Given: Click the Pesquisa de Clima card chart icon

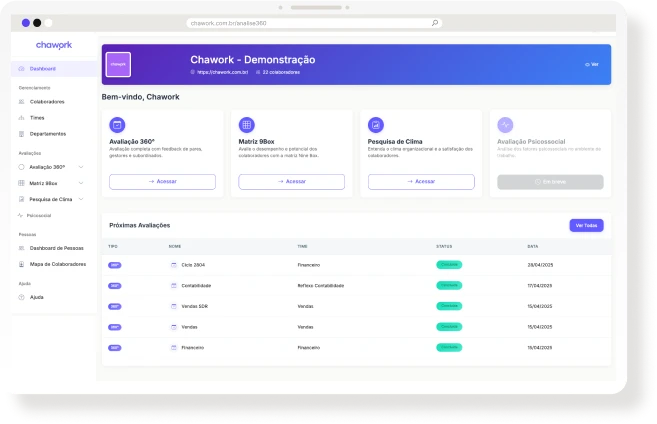Looking at the screenshot, I should 376,125.
